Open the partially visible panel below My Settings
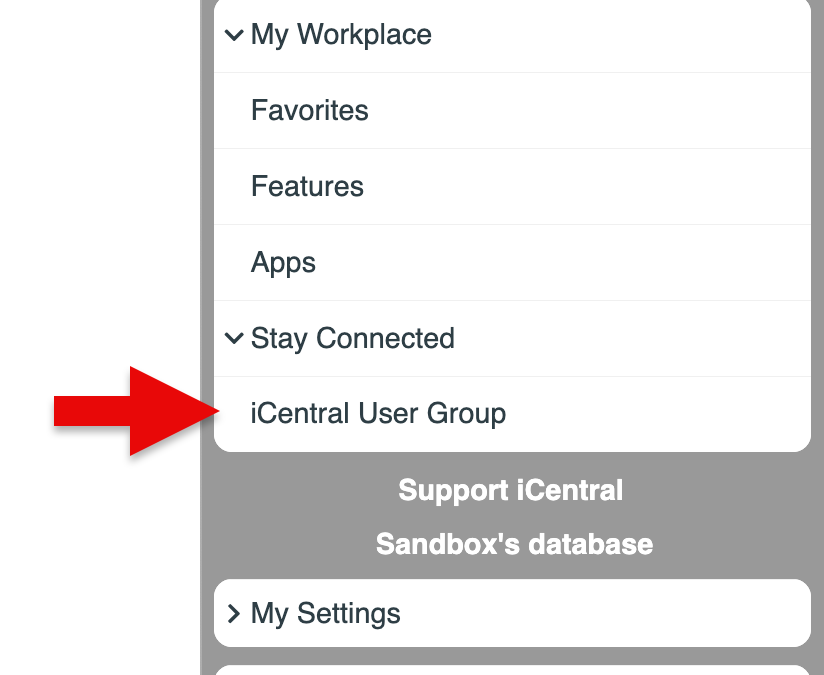The image size is (824, 675). 512,668
